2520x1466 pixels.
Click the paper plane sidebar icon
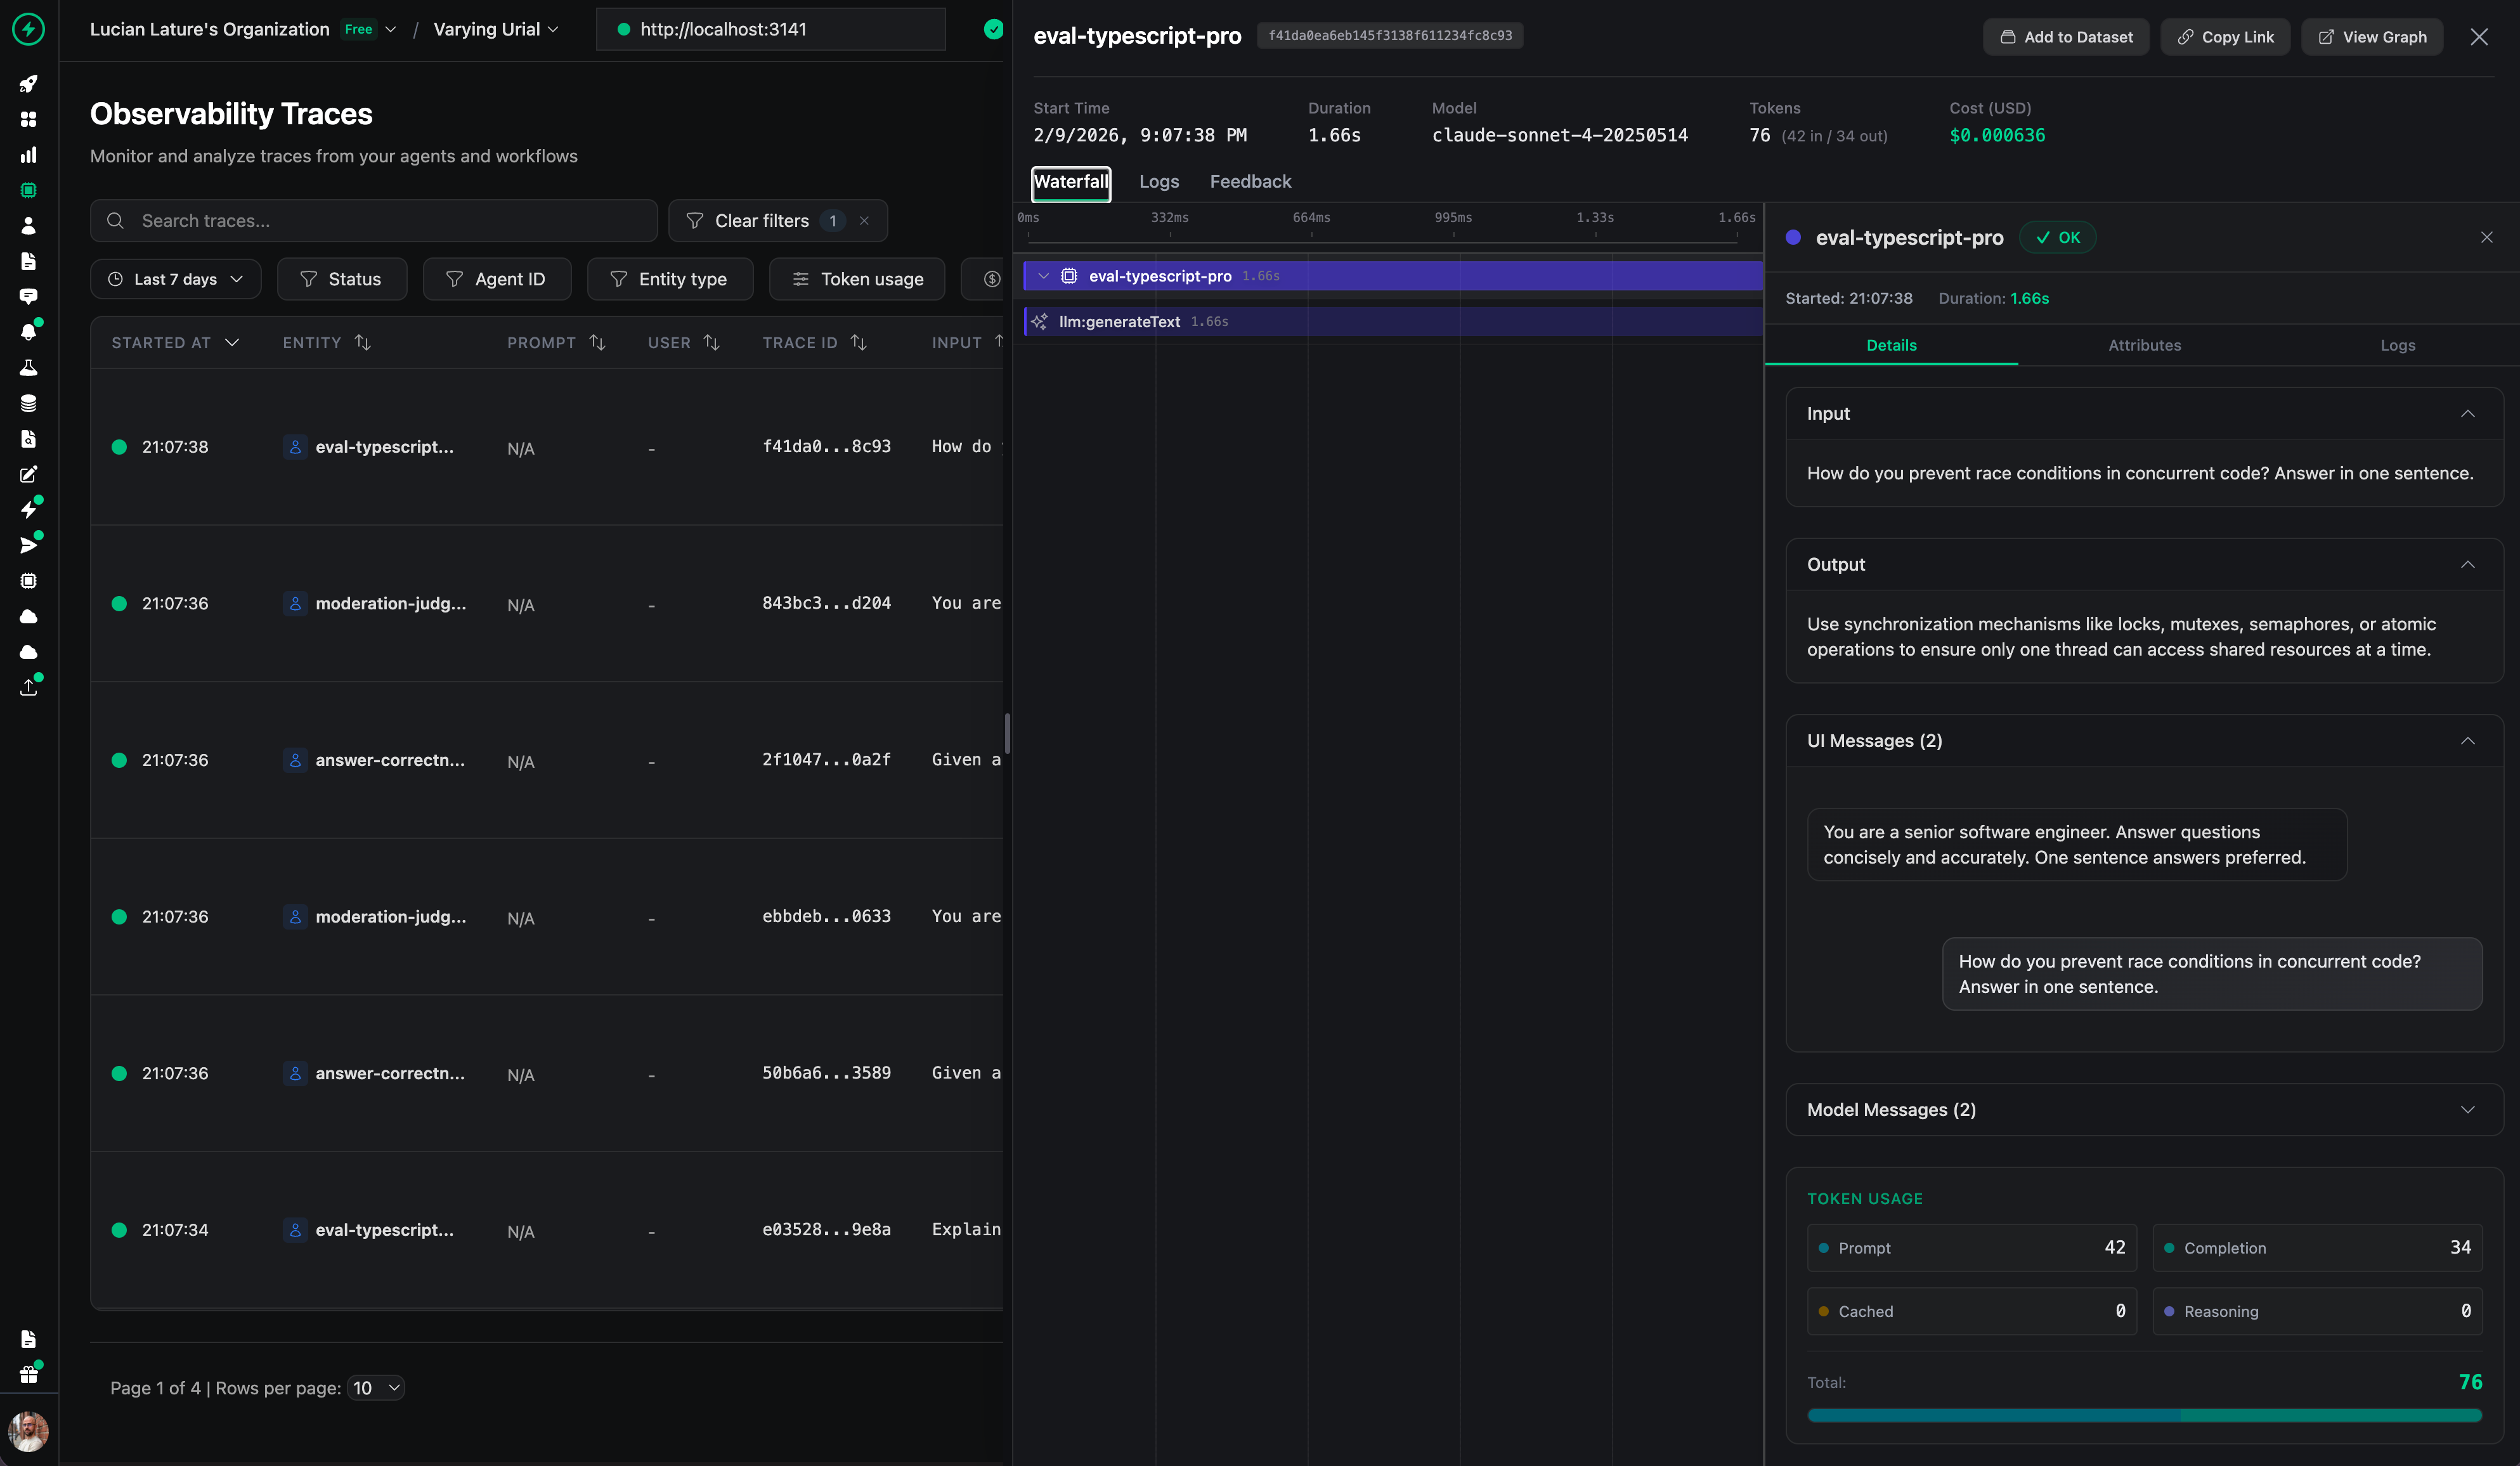(x=28, y=545)
